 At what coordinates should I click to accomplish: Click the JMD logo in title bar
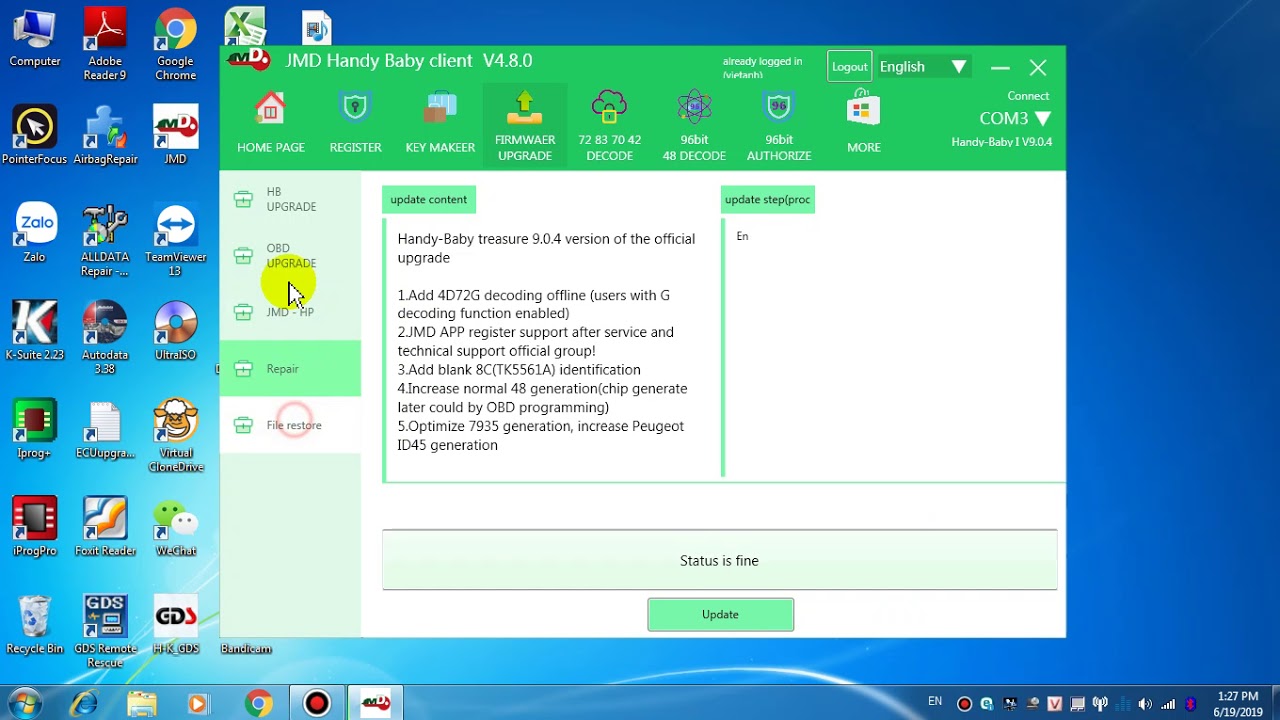249,59
